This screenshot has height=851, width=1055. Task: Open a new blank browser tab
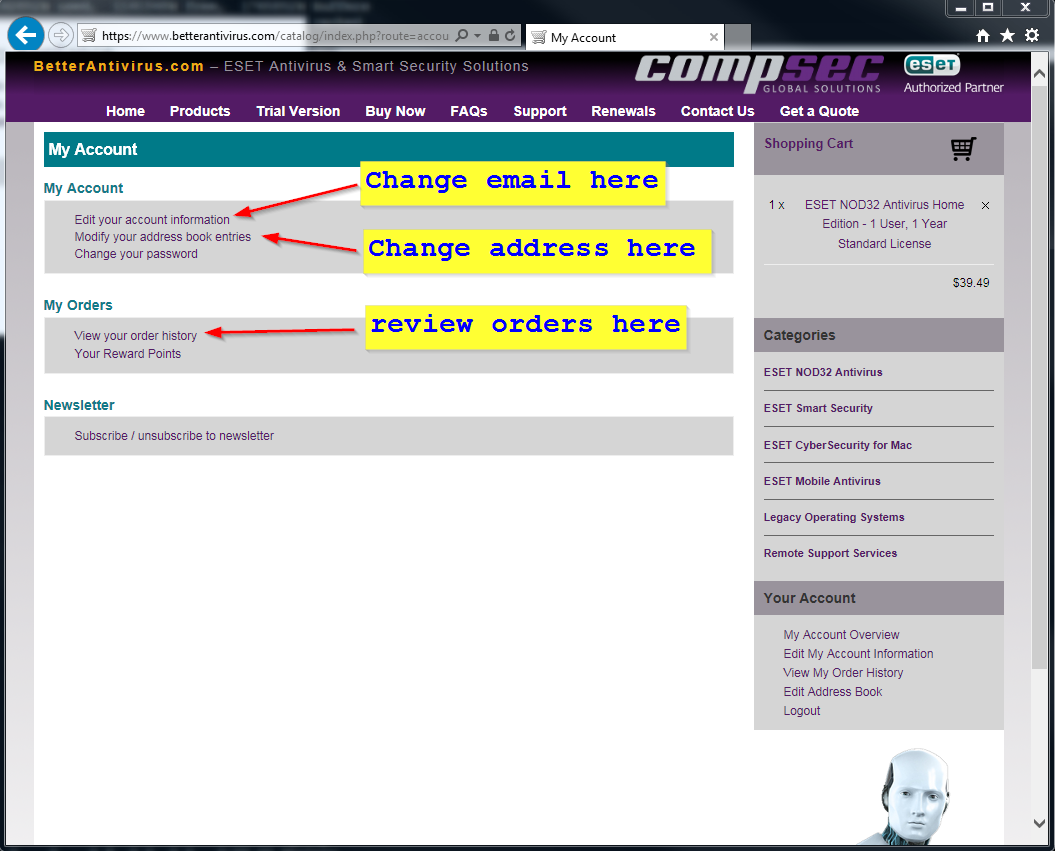pyautogui.click(x=738, y=37)
